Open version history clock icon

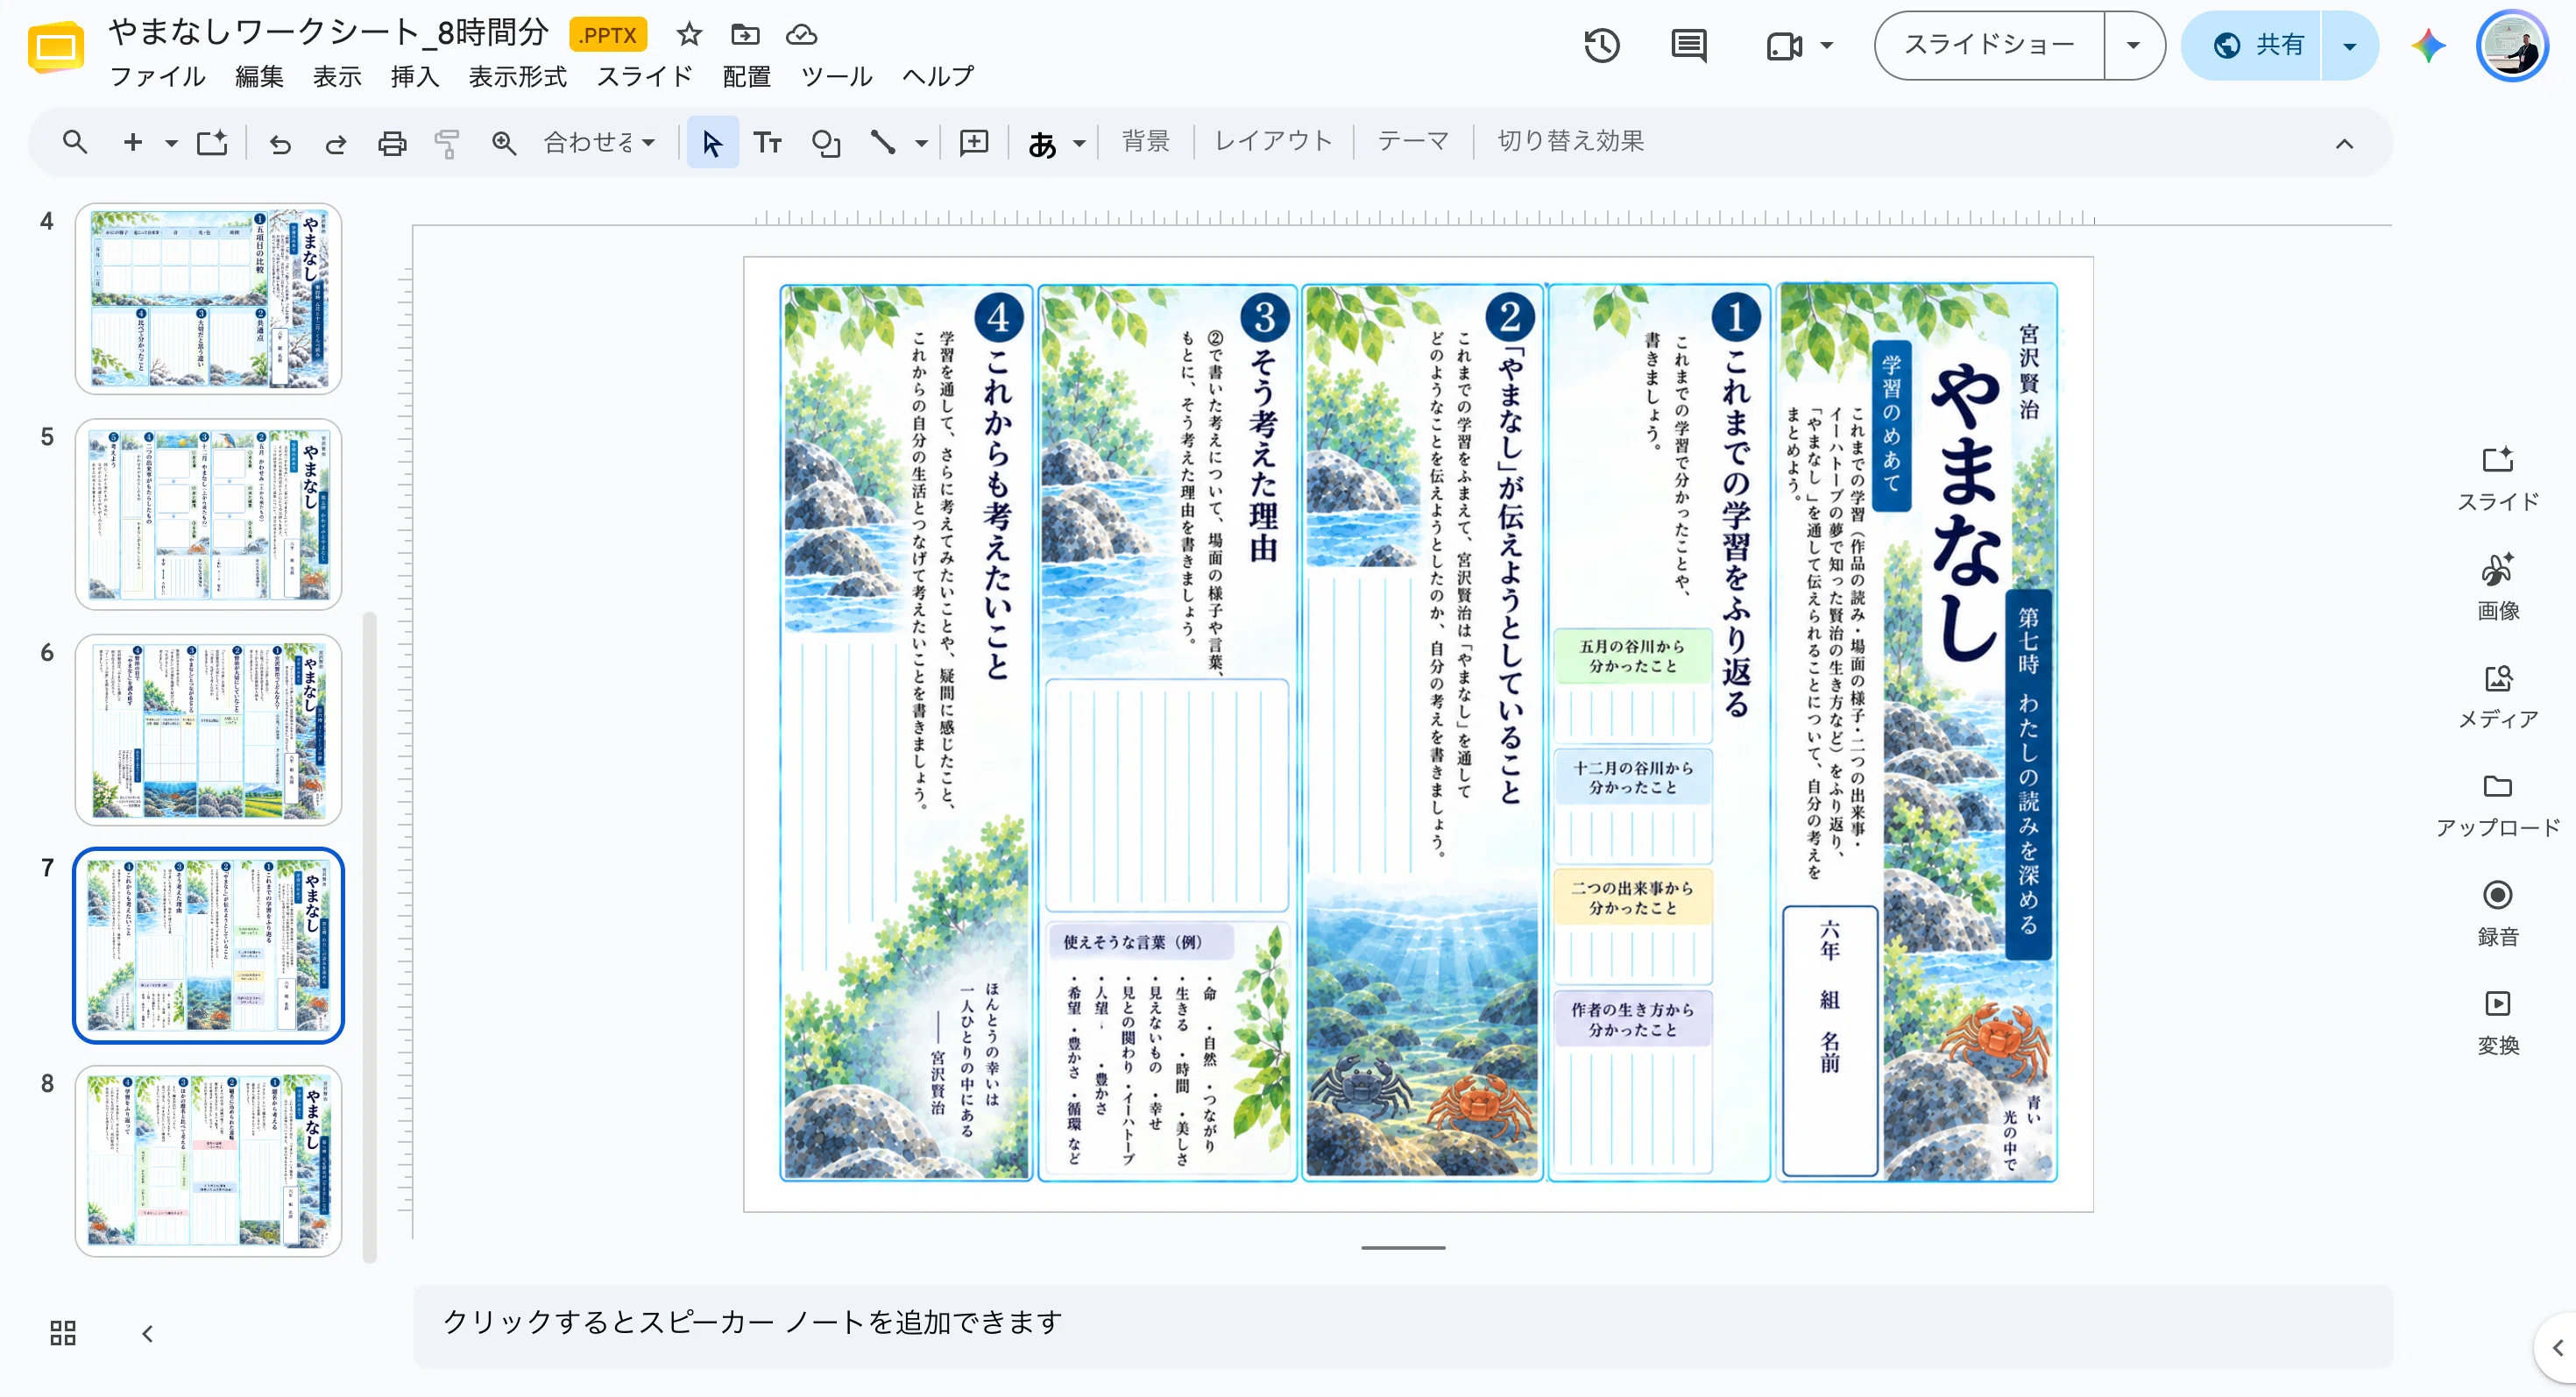(x=1602, y=45)
